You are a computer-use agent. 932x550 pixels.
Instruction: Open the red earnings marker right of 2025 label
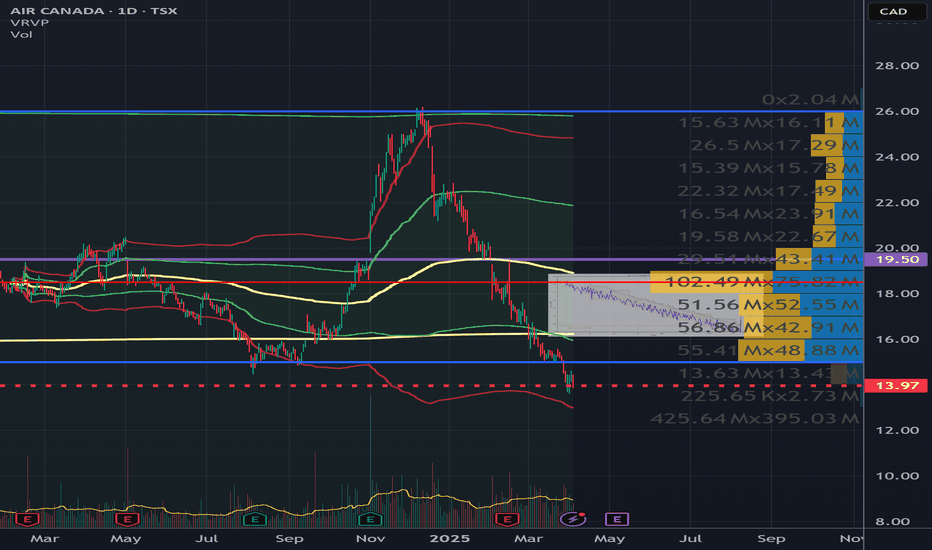tap(507, 520)
